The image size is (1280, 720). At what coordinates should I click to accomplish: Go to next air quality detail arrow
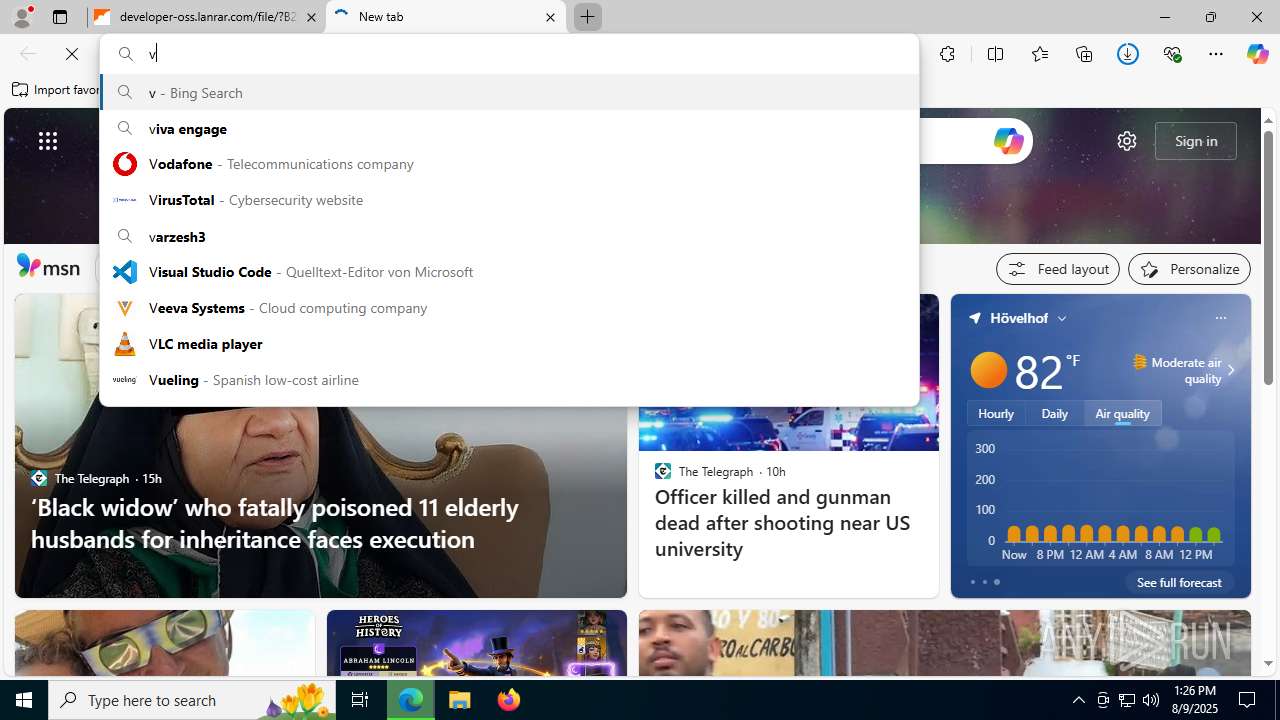click(1231, 371)
